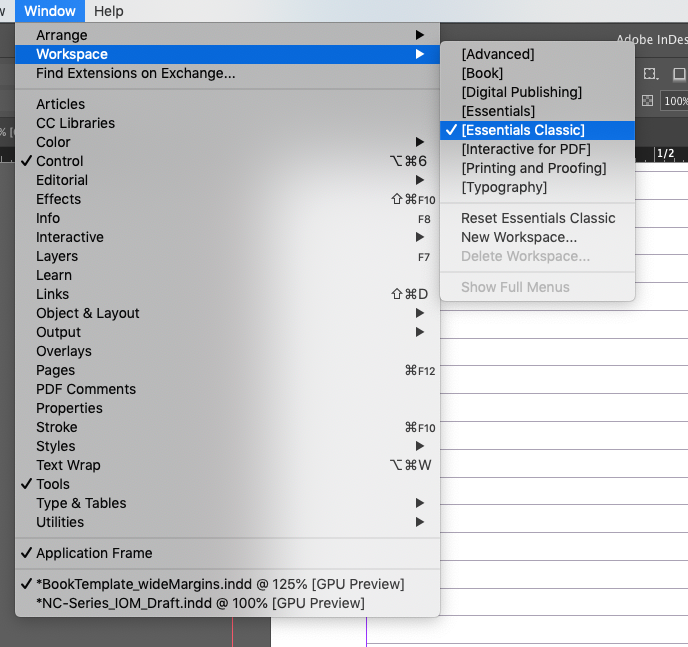688x647 pixels.
Task: Expand the Color submenu
Action: pos(227,142)
